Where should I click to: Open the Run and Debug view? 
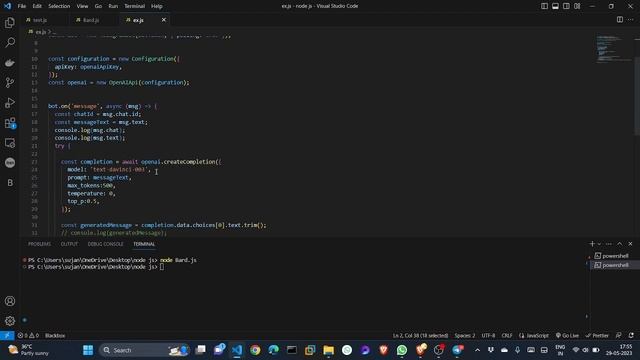coord(10,102)
